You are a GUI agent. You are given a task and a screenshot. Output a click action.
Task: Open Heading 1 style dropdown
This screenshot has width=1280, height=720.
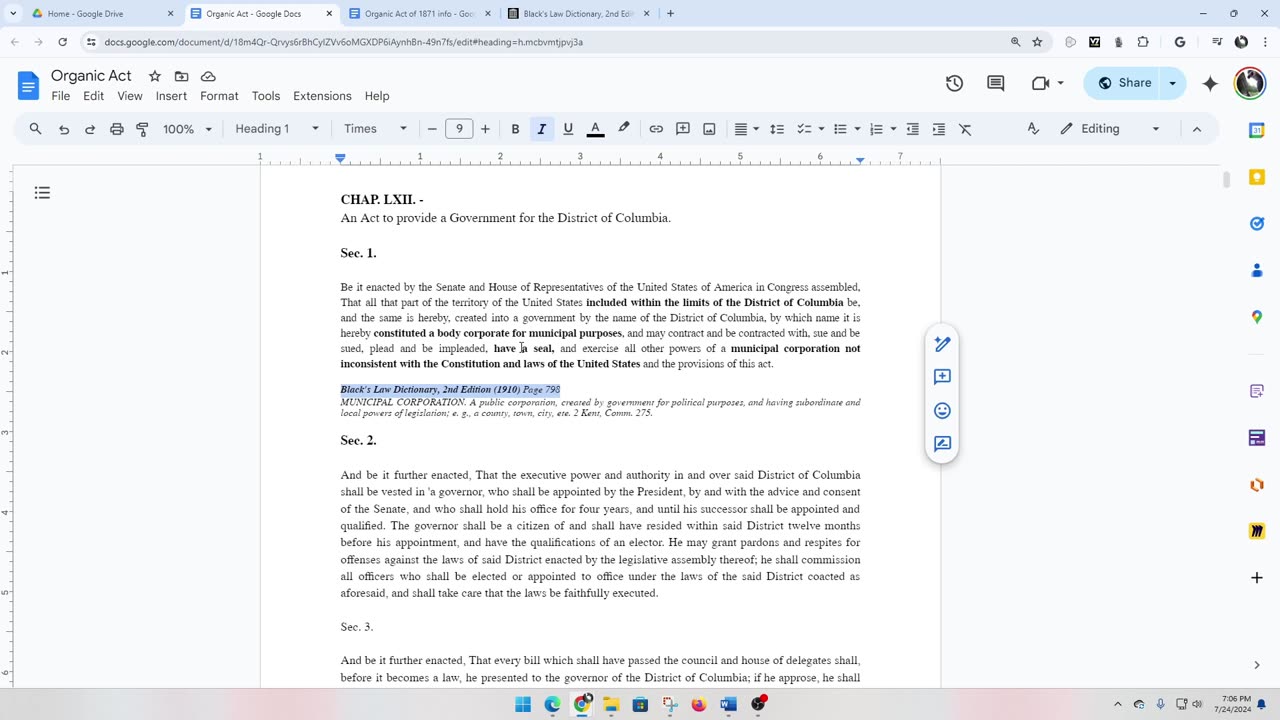pos(277,129)
